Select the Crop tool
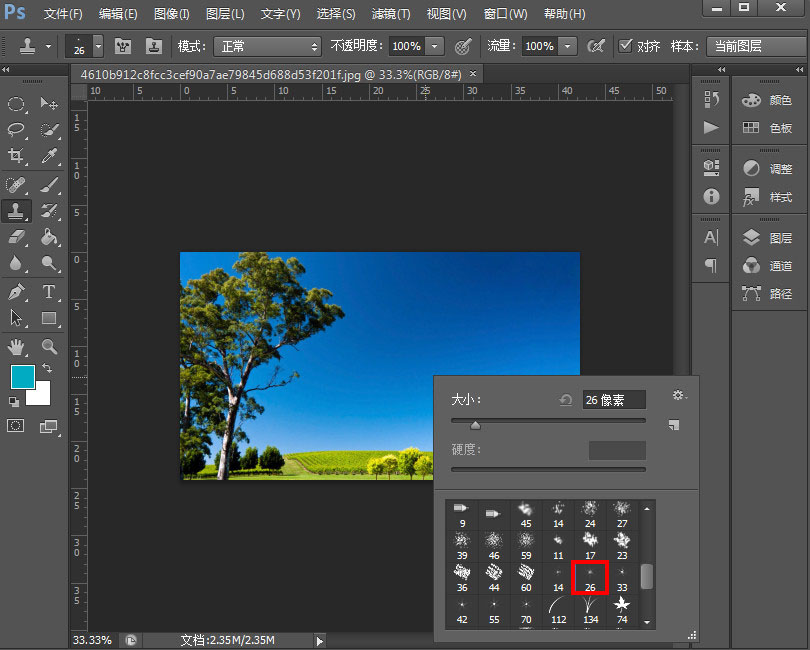 tap(16, 156)
